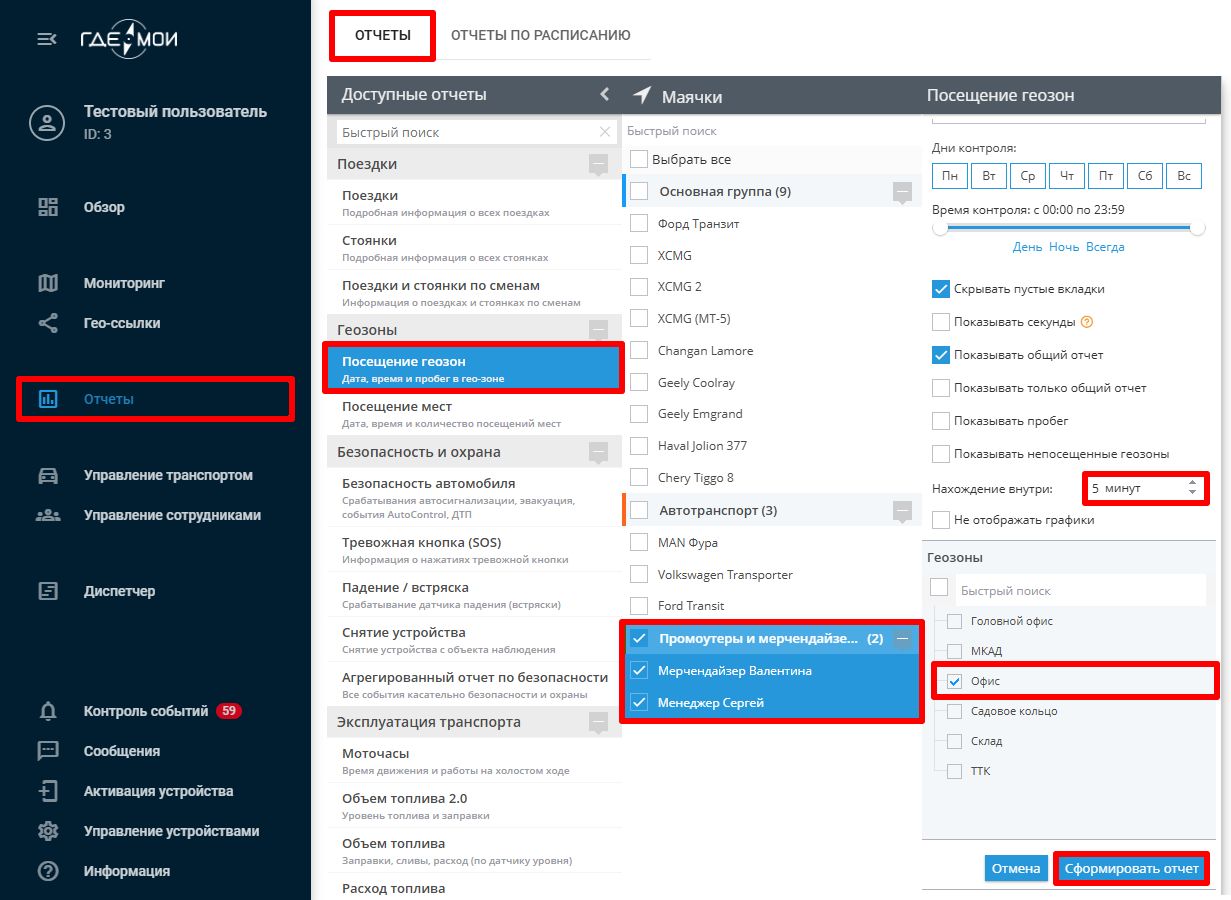
Task: Check the Форд Транзит tracker checkbox
Action: [639, 224]
